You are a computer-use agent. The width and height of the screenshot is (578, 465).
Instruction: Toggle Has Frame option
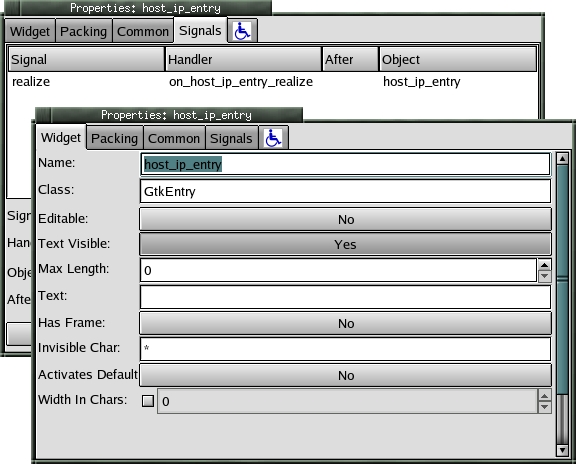pyautogui.click(x=345, y=323)
